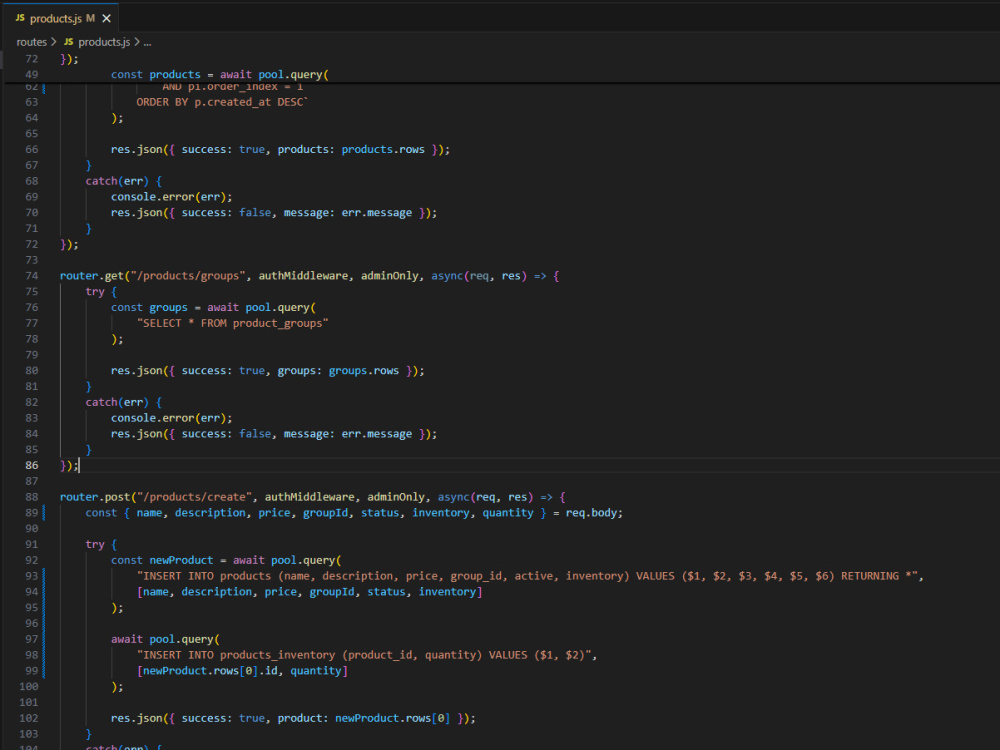Expand the breadcrumb ellipsis symbol list
The width and height of the screenshot is (1000, 750).
[147, 42]
